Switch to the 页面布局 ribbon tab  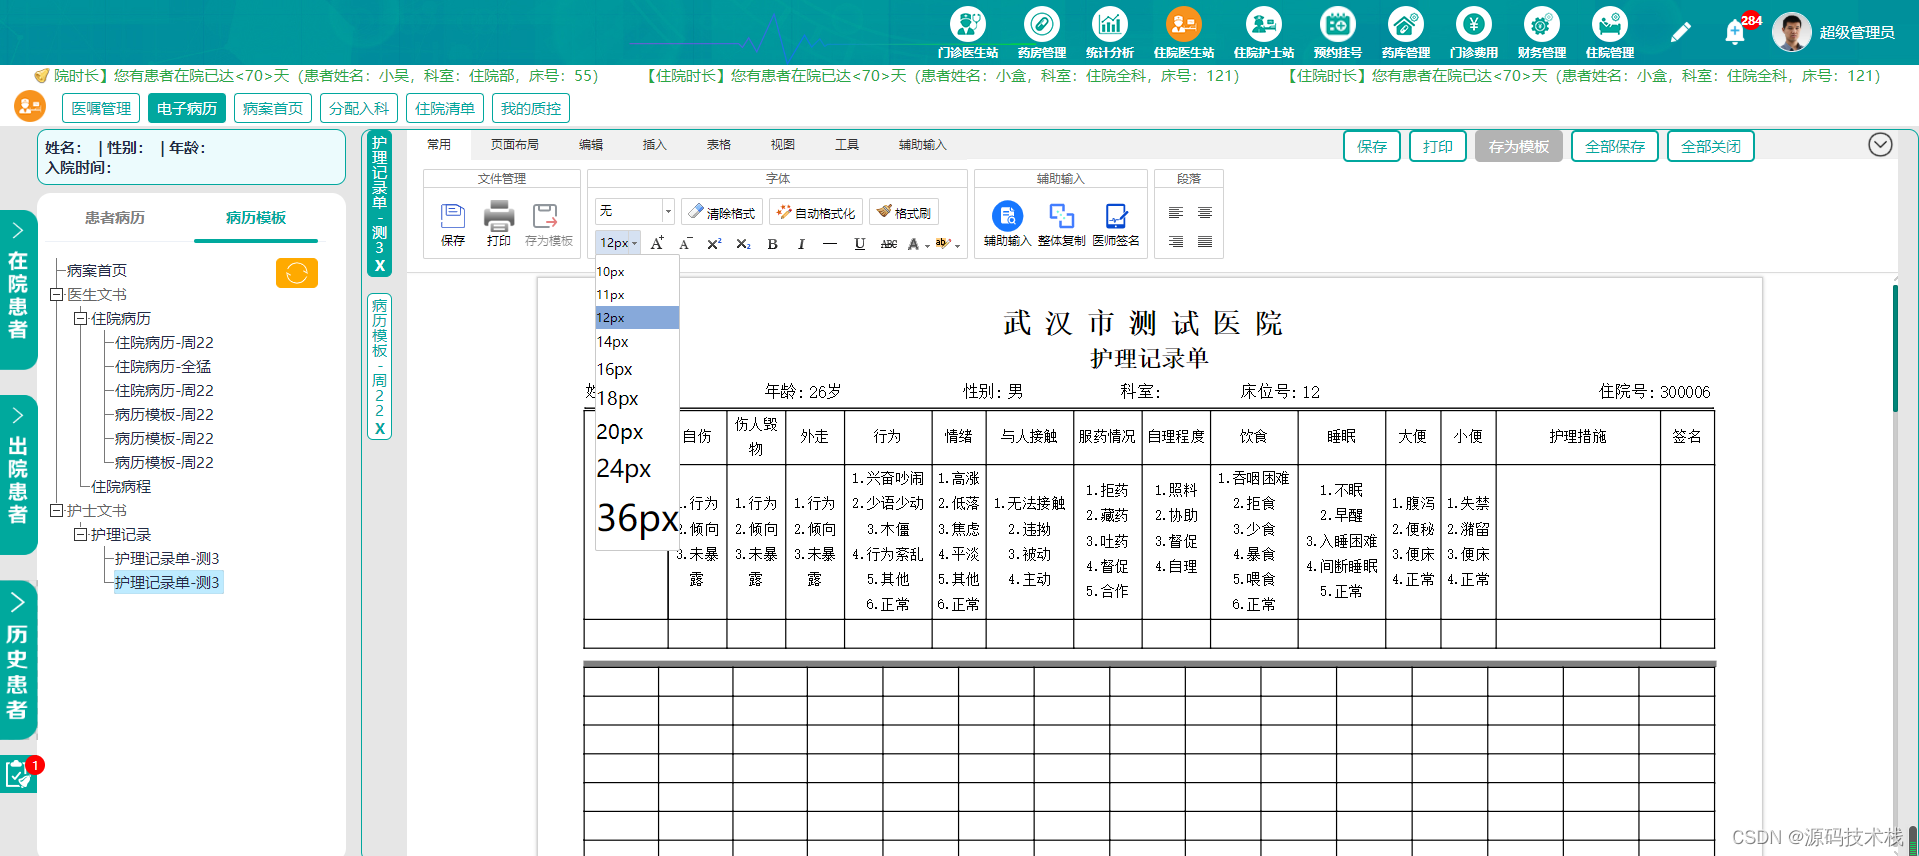(514, 145)
